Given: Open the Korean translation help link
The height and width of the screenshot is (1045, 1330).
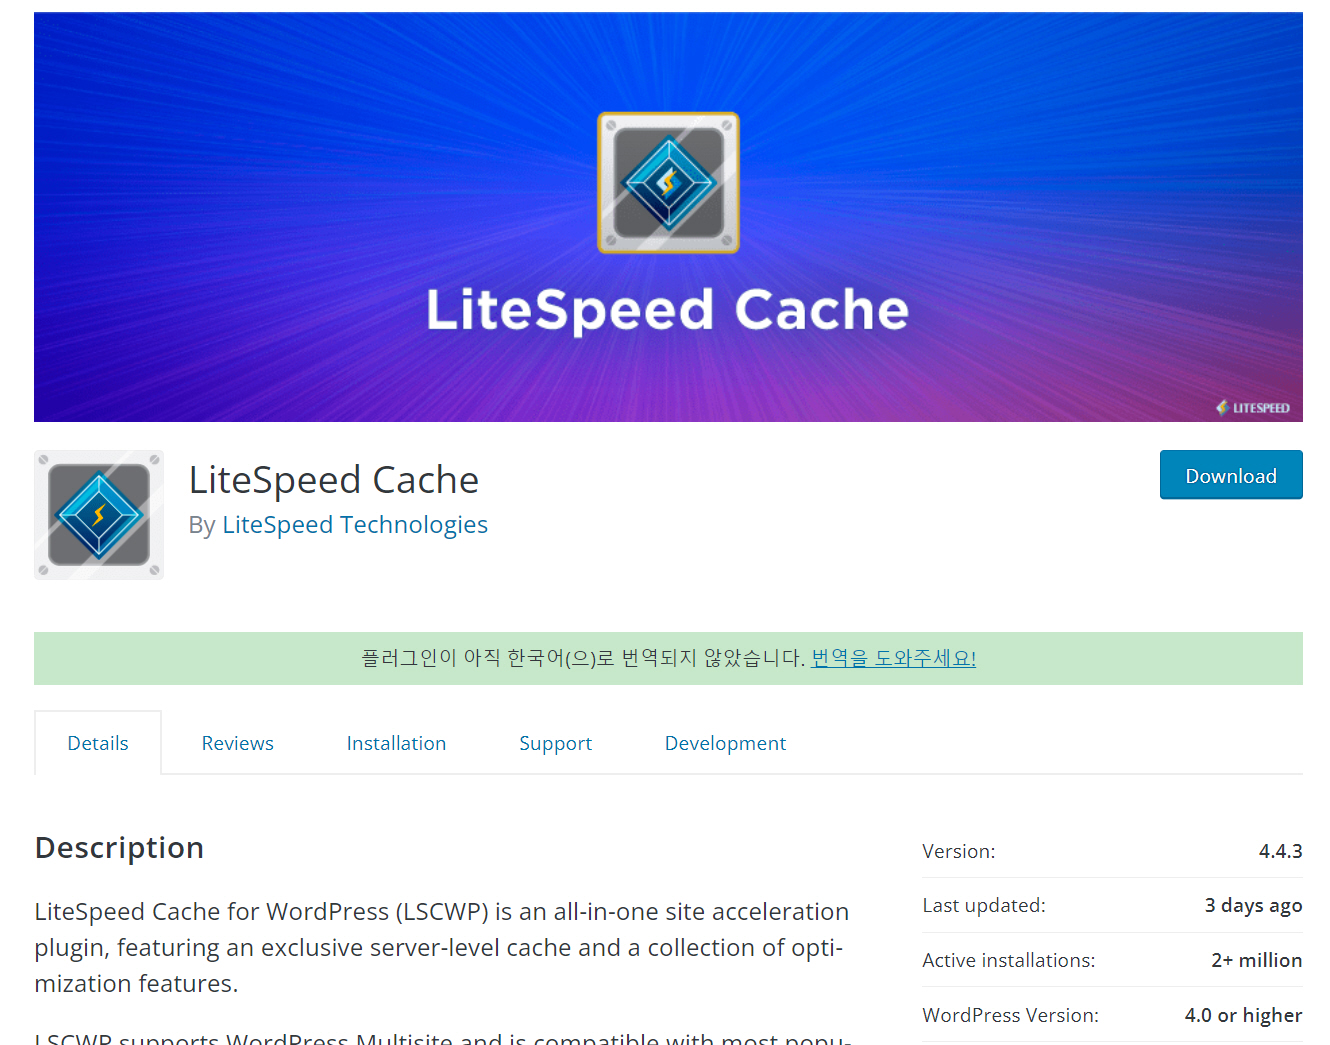Looking at the screenshot, I should point(892,658).
